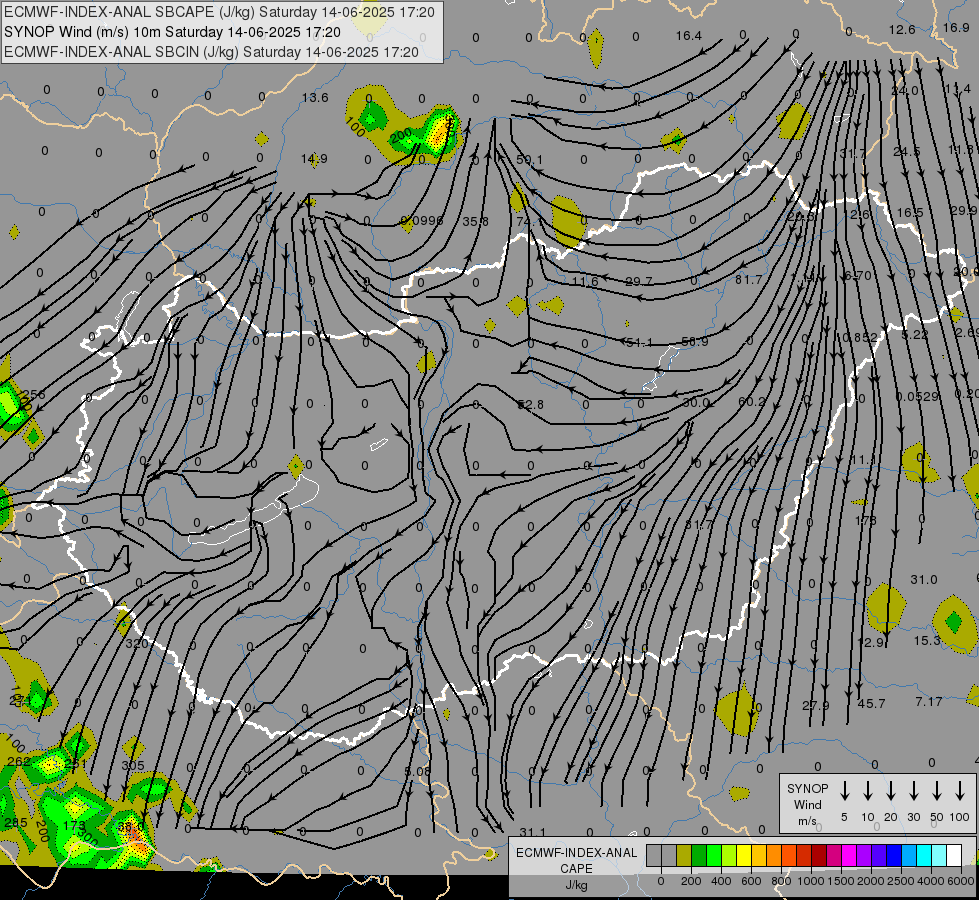Click the 11.6 value on the map
This screenshot has height=900, width=979.
(x=585, y=282)
